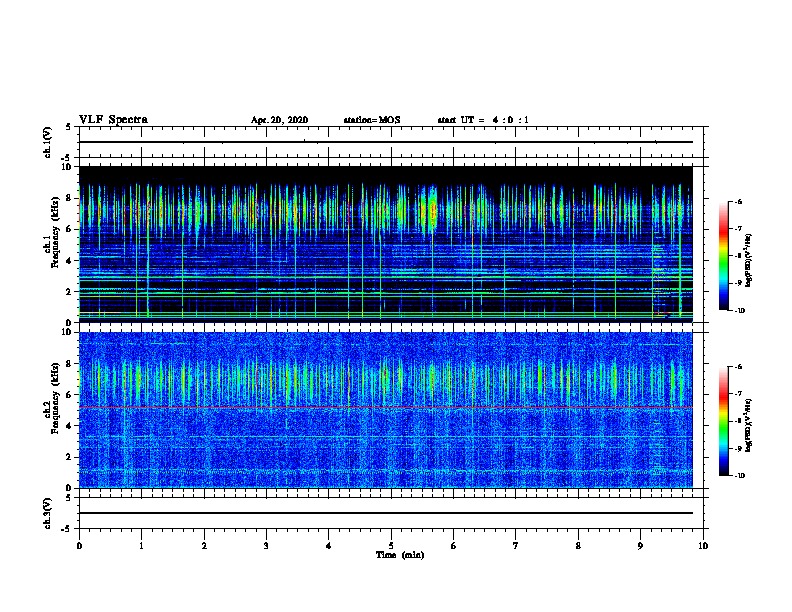792x612 pixels.
Task: Click the ch.1 spectrogram color scale bar
Action: (x=723, y=256)
